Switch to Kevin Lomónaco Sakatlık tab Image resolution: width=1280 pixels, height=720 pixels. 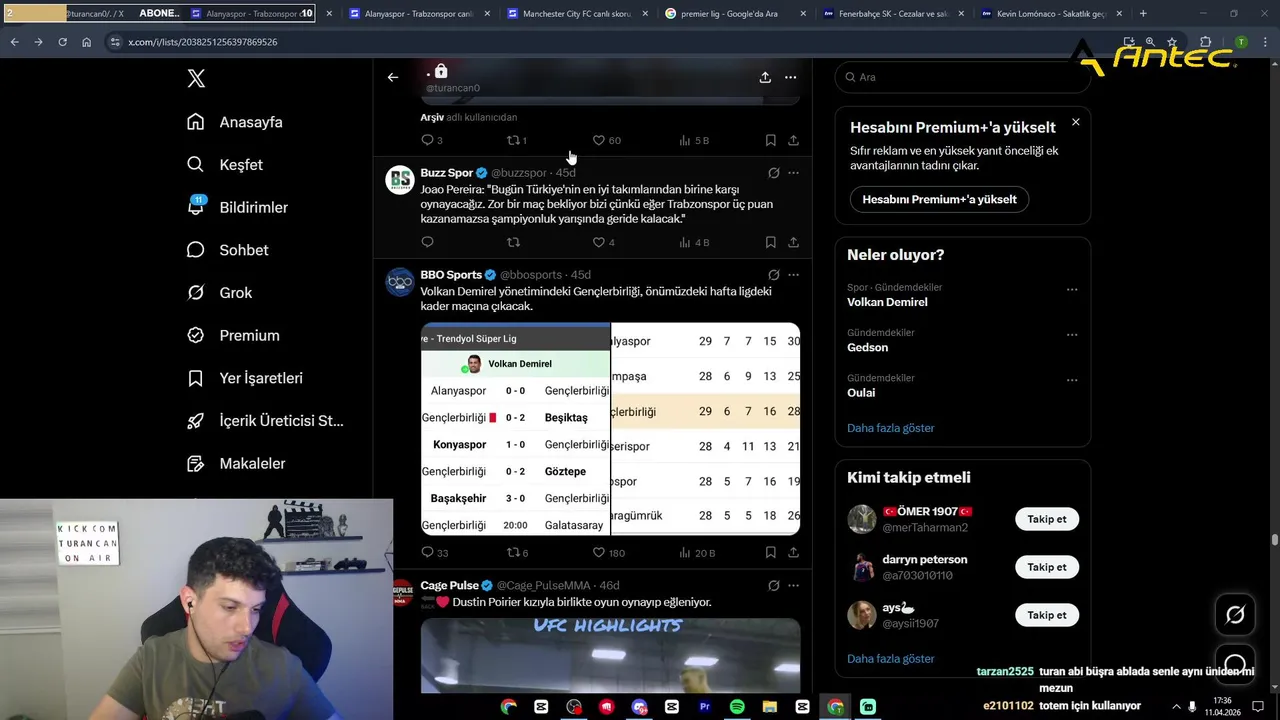pyautogui.click(x=1049, y=14)
